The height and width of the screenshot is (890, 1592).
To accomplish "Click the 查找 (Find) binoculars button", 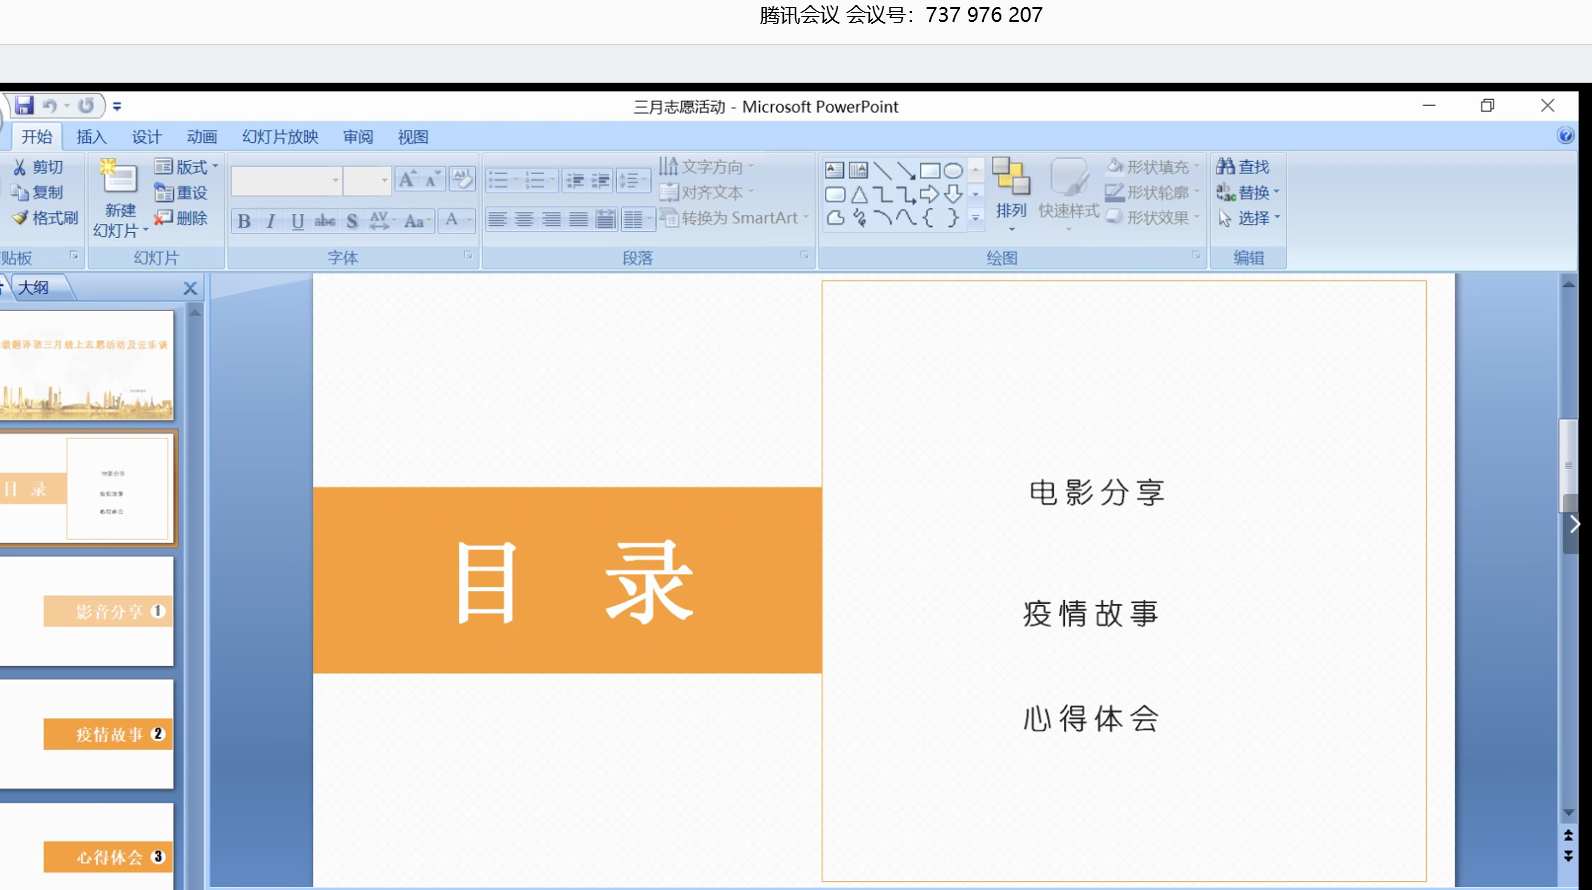I will click(1243, 167).
